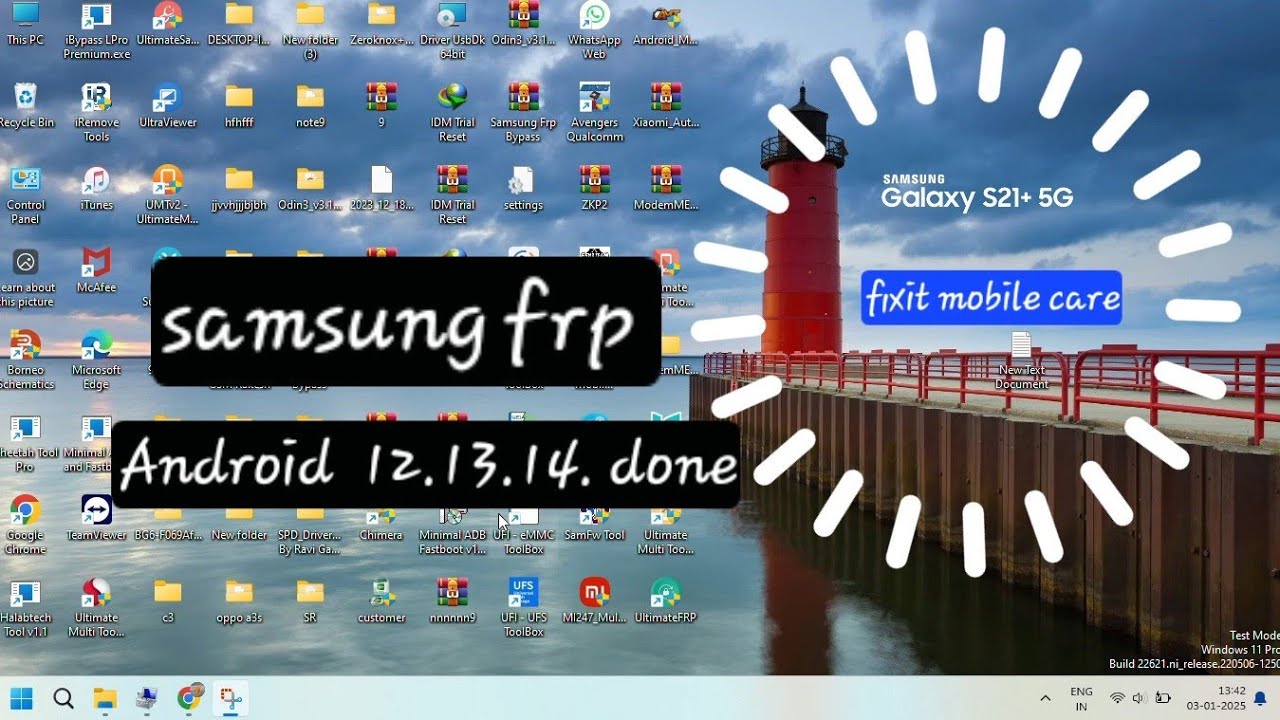Open taskbar Search
This screenshot has width=1280, height=720.
[x=63, y=698]
